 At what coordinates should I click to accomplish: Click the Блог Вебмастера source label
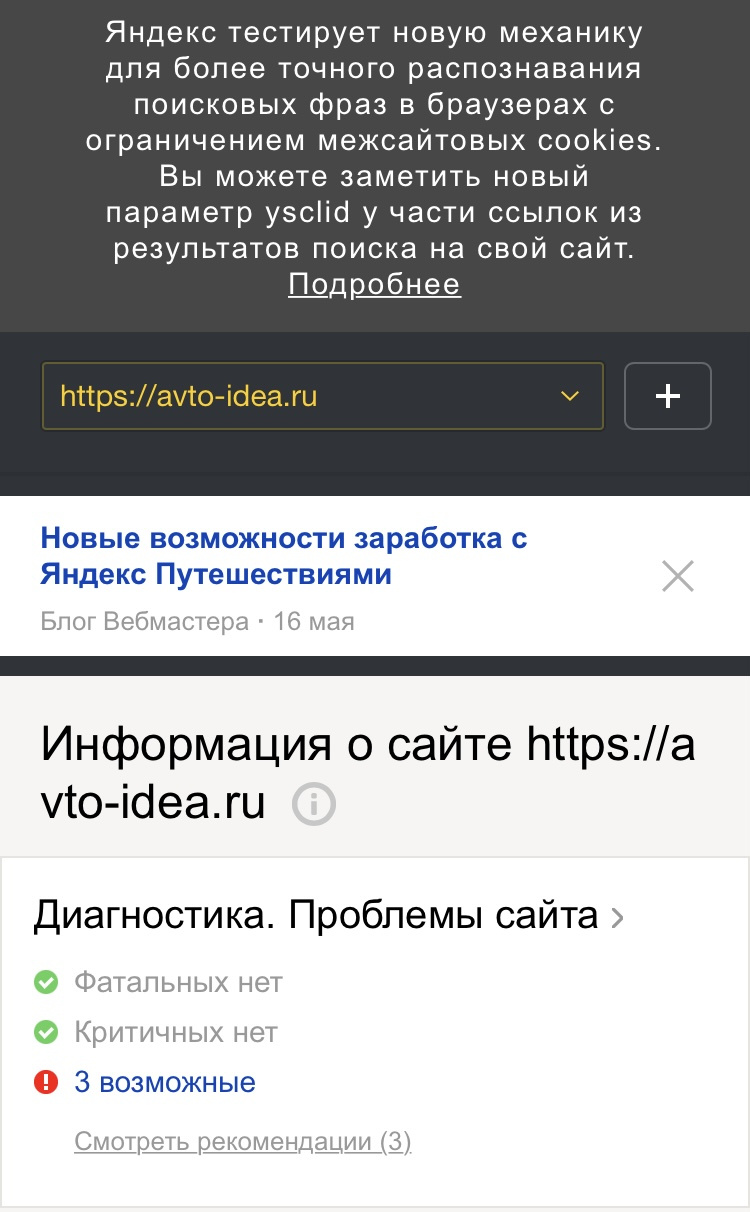coord(144,622)
